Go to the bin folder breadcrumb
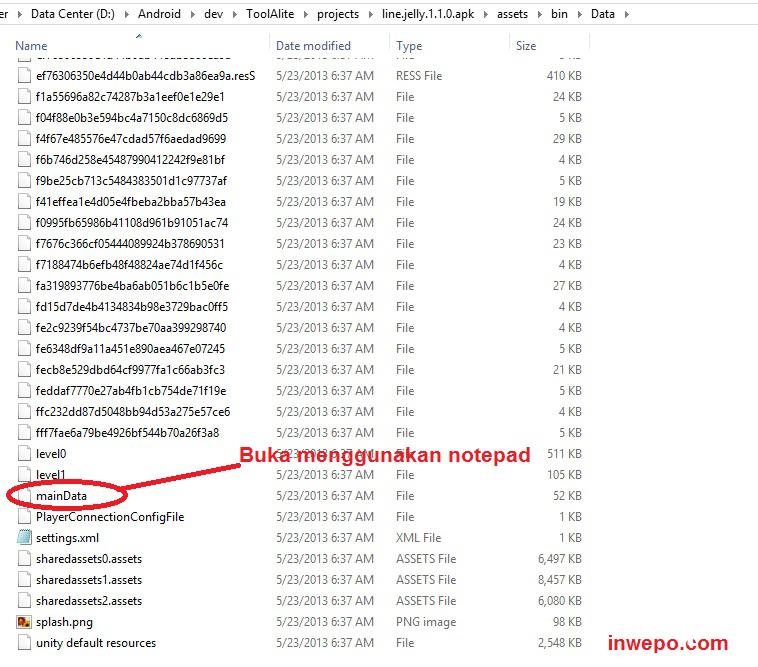758x667 pixels. click(x=559, y=14)
